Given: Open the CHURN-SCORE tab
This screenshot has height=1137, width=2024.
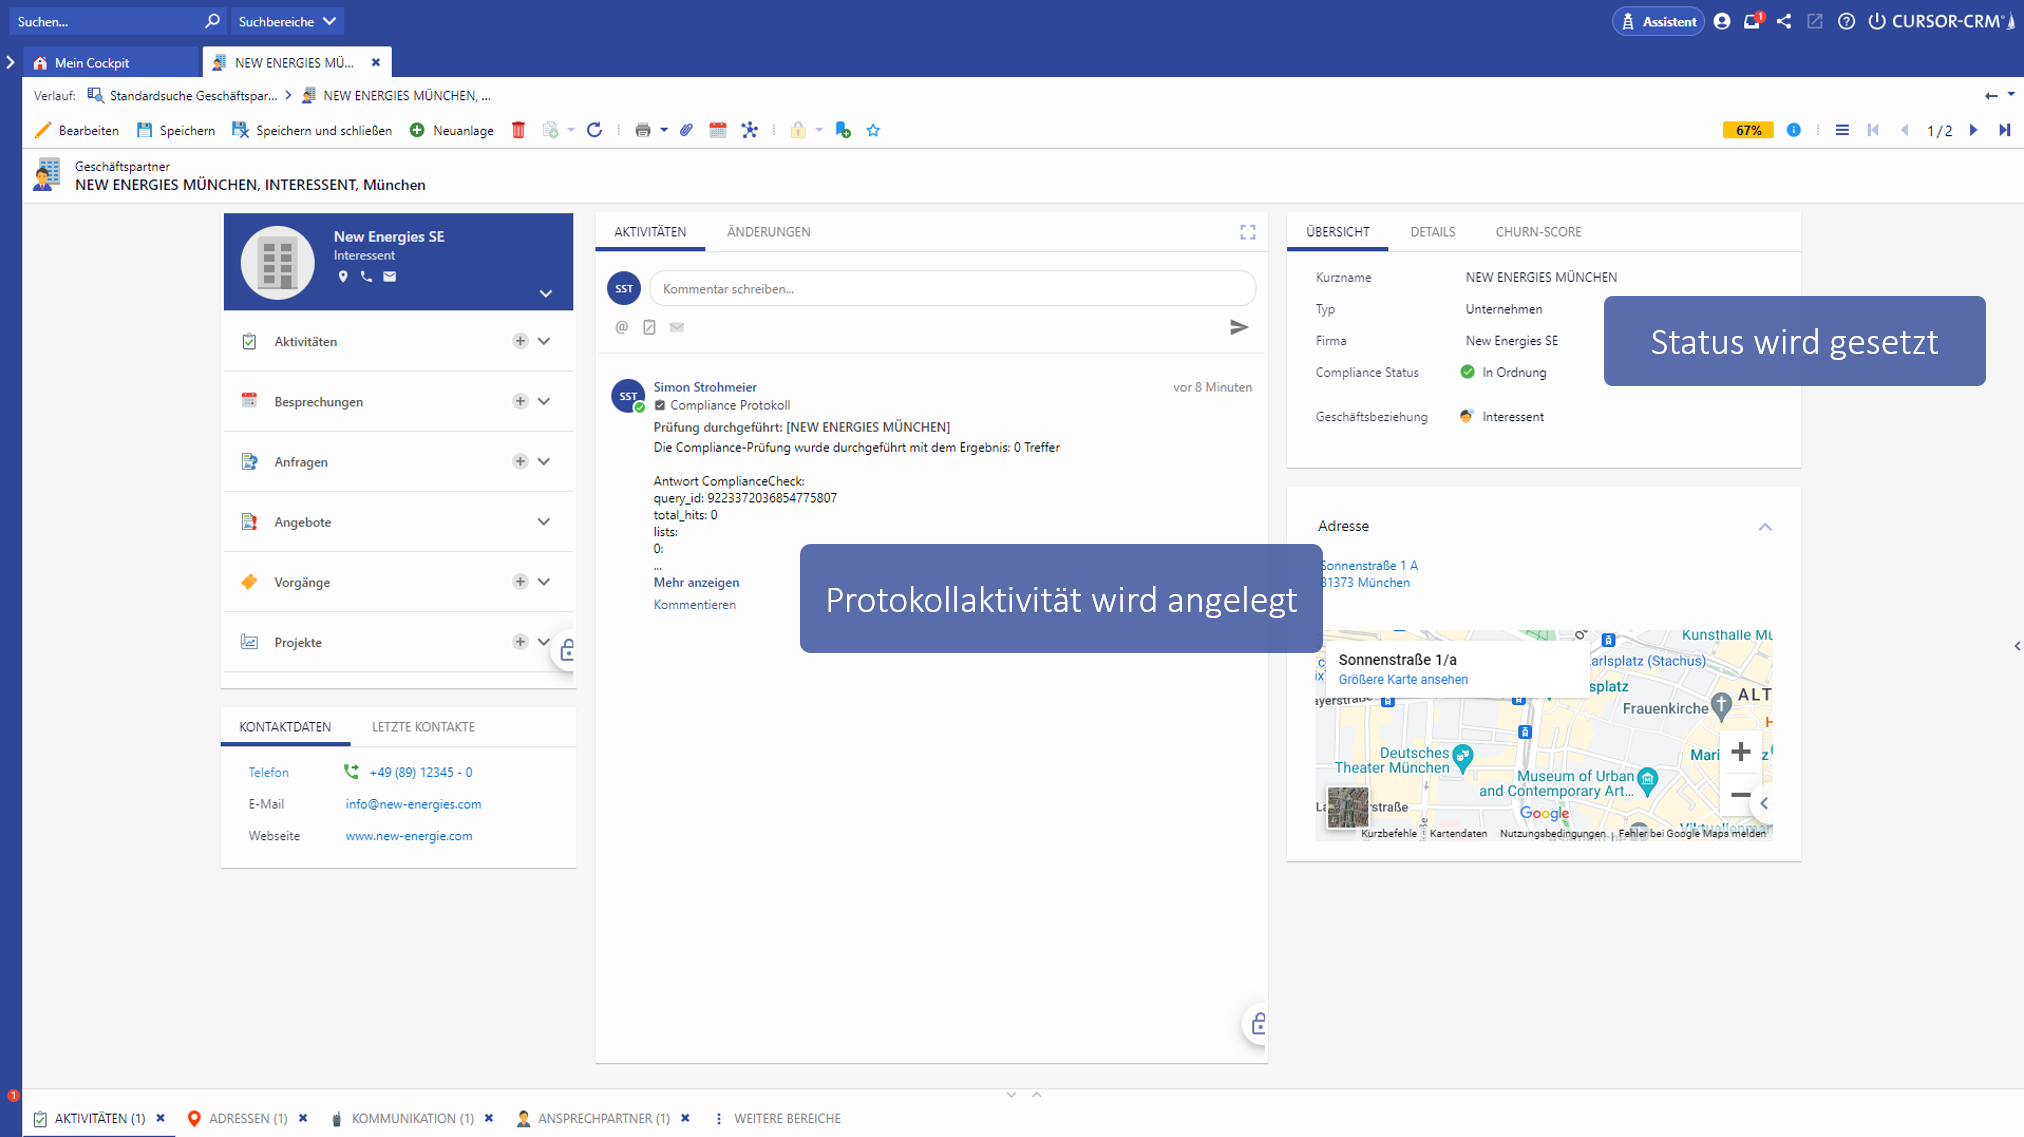Looking at the screenshot, I should (1538, 232).
